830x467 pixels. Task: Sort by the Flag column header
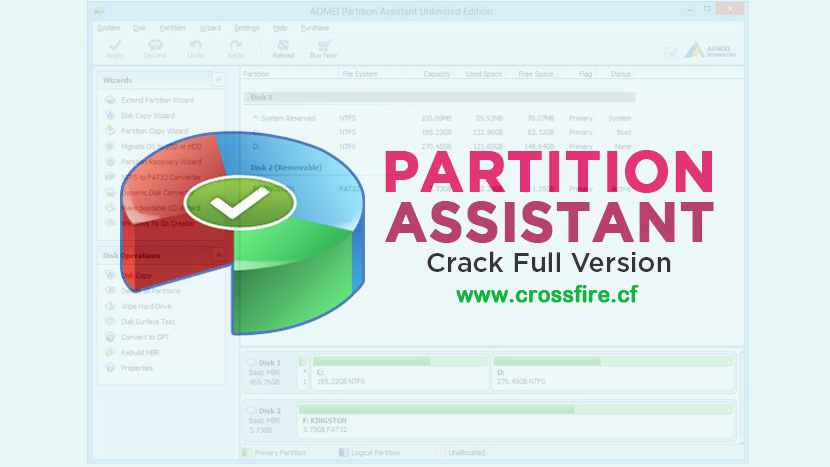point(585,74)
